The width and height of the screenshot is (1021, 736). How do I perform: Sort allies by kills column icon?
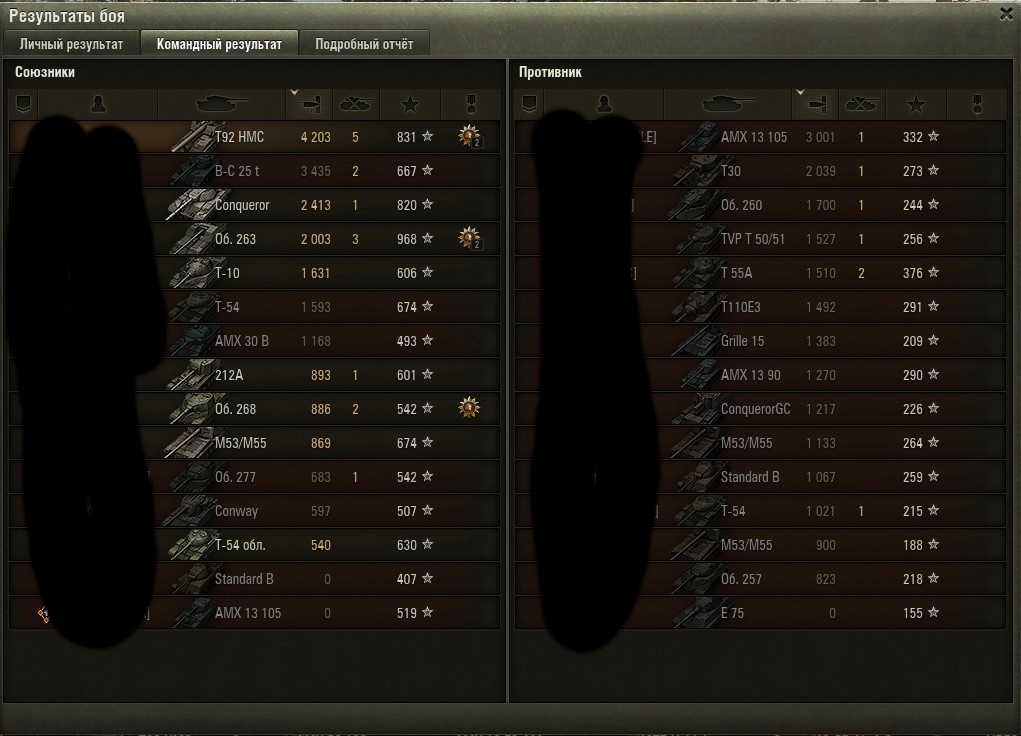[x=356, y=104]
